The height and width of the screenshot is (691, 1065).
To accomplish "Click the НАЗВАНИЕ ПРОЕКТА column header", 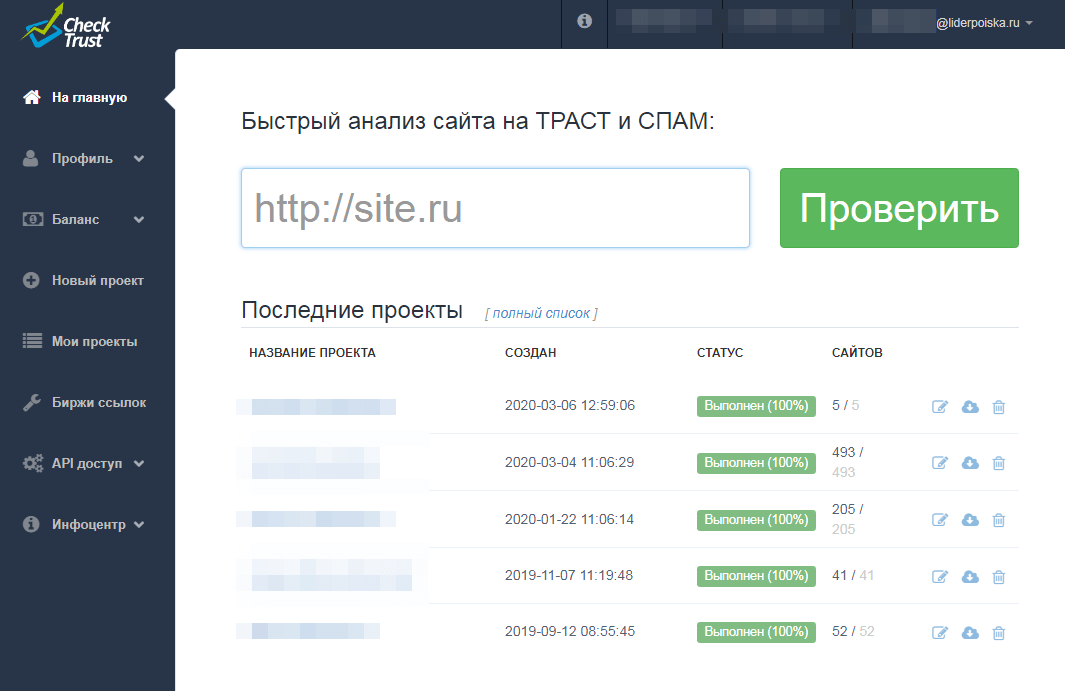I will point(312,353).
